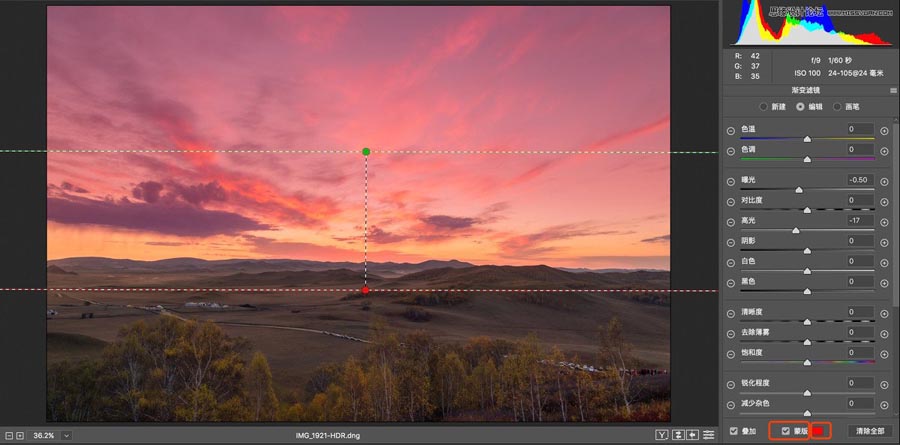
Task: Click the 对比度 value input field
Action: [x=859, y=201]
